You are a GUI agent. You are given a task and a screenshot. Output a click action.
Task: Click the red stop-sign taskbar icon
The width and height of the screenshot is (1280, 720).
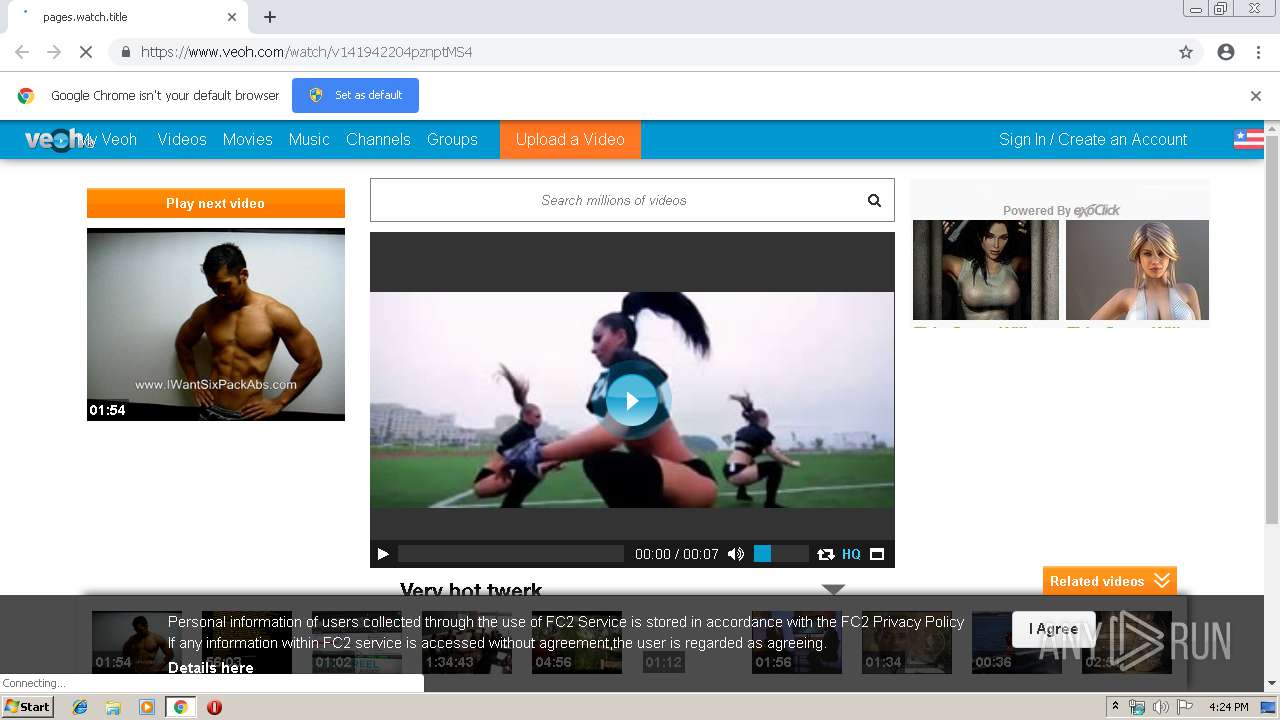(x=214, y=707)
